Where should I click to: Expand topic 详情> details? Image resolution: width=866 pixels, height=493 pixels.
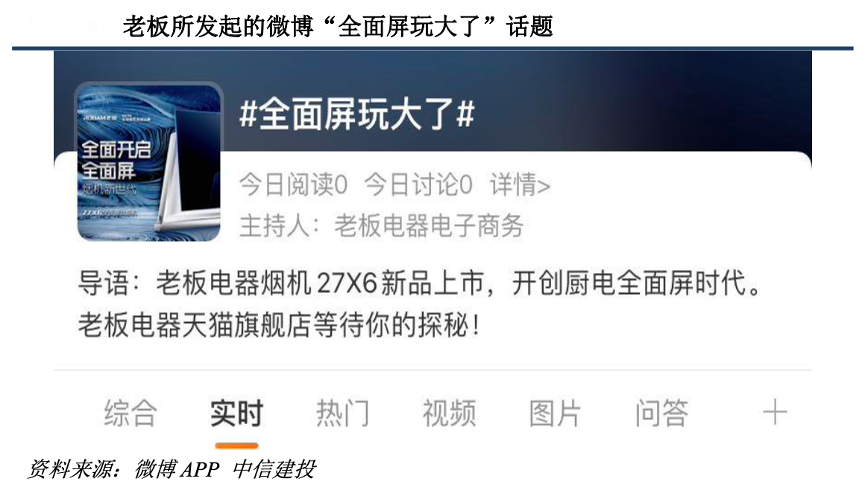click(x=520, y=185)
